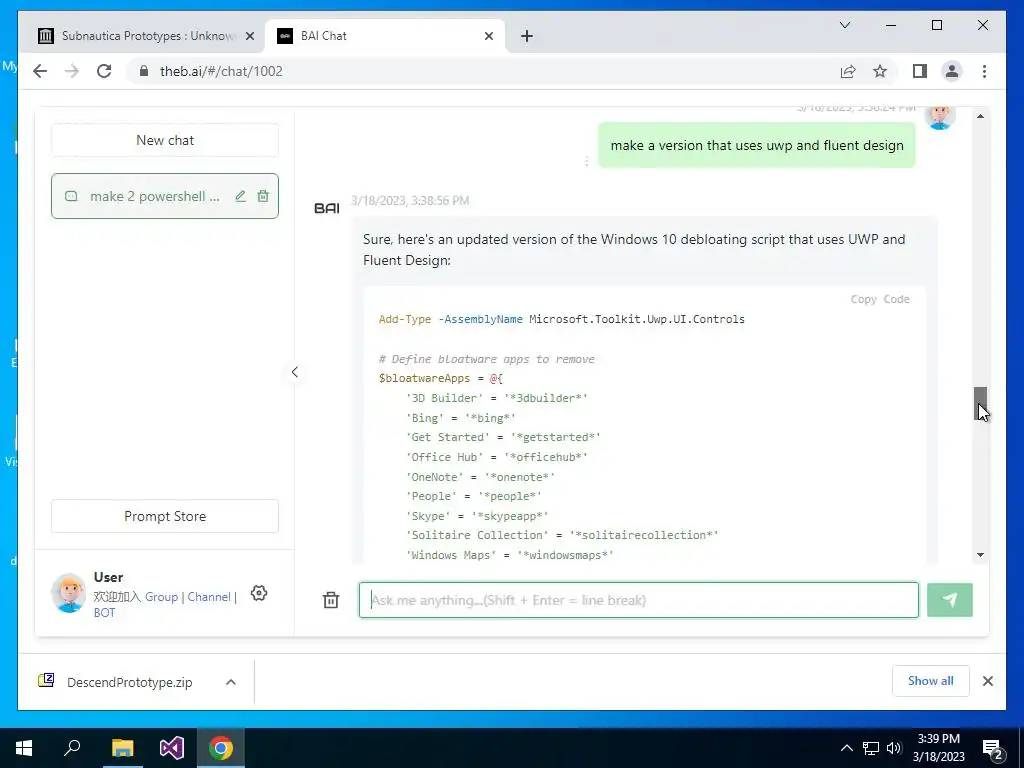Delete the powershell chat entry
Screen dimensions: 1024x768
(263, 196)
